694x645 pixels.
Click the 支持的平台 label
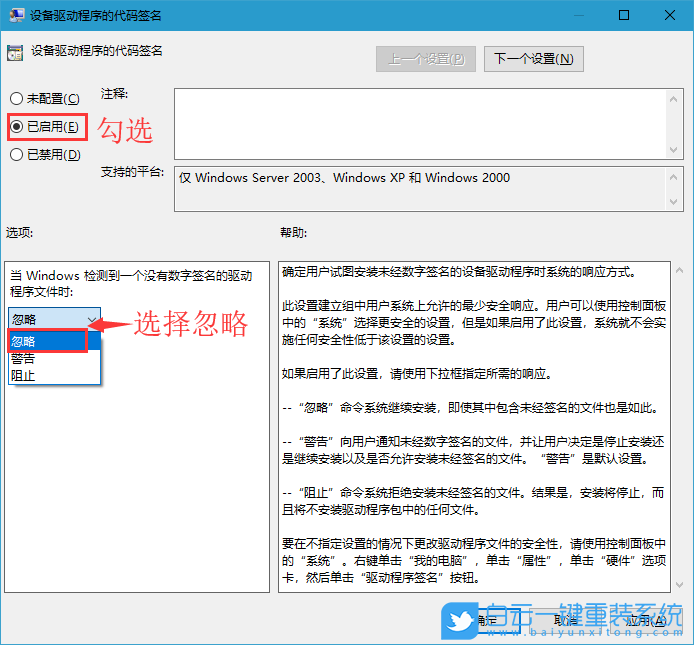coord(132,172)
